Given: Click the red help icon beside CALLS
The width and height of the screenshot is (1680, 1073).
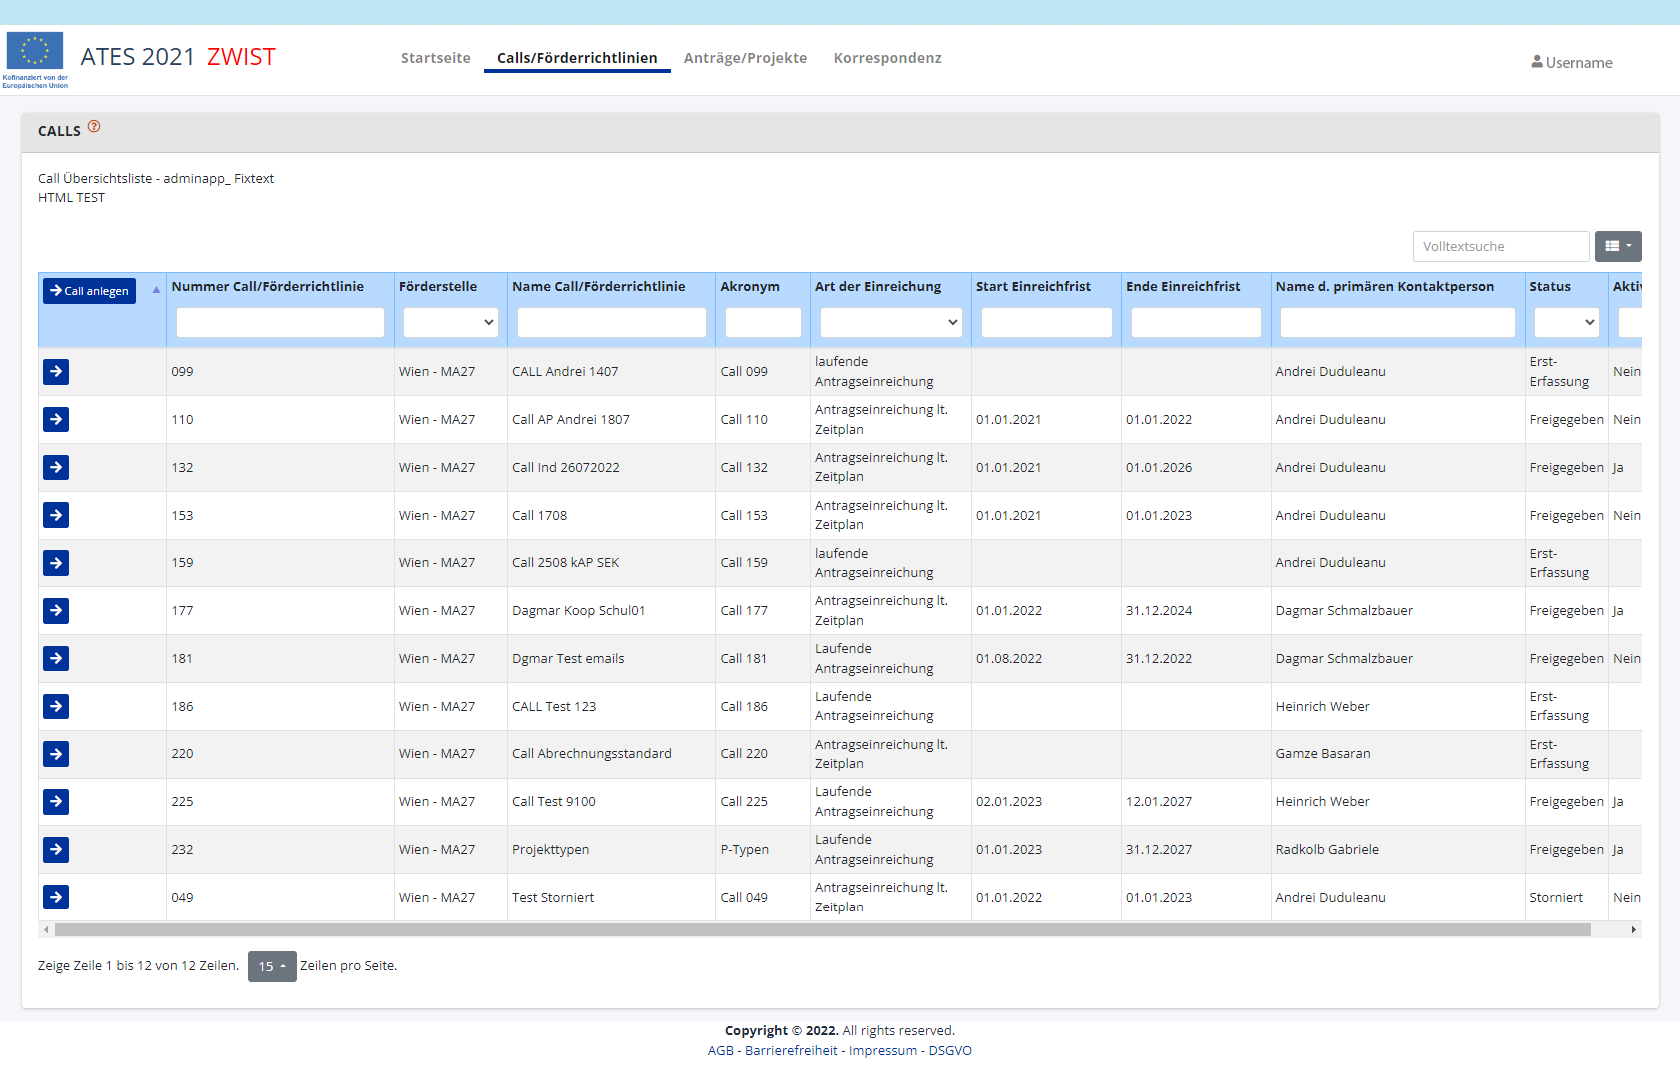Looking at the screenshot, I should point(94,127).
